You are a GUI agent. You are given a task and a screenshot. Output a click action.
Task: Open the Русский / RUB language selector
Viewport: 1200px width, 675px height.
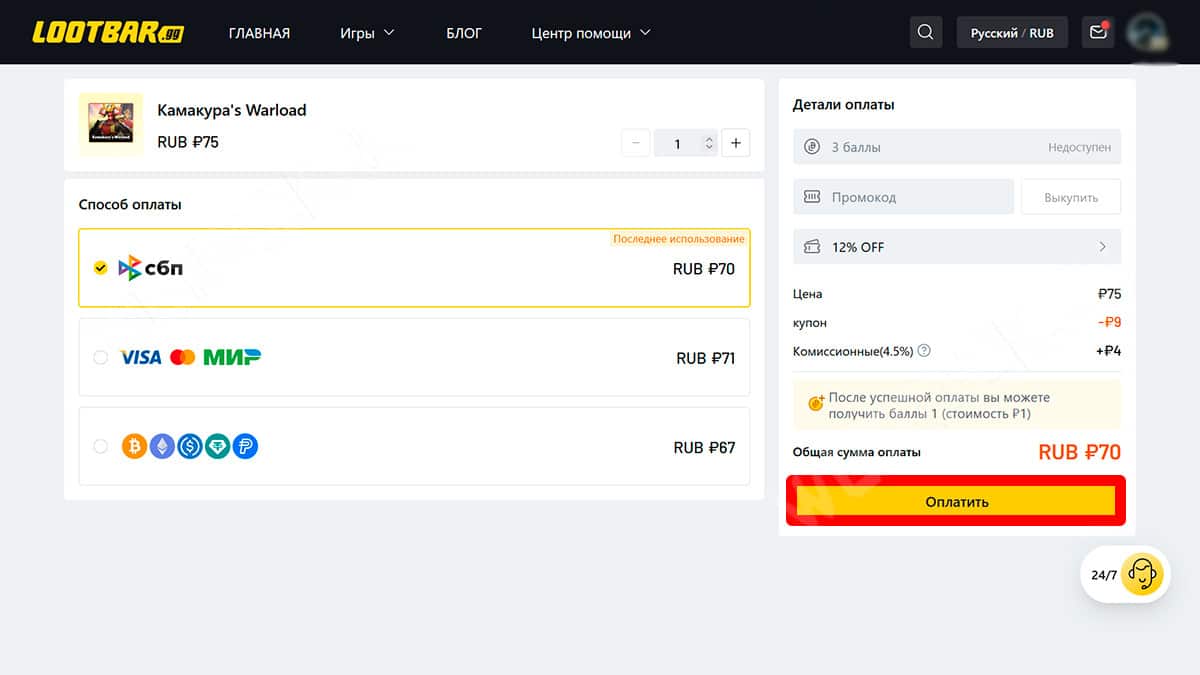pyautogui.click(x=1011, y=33)
